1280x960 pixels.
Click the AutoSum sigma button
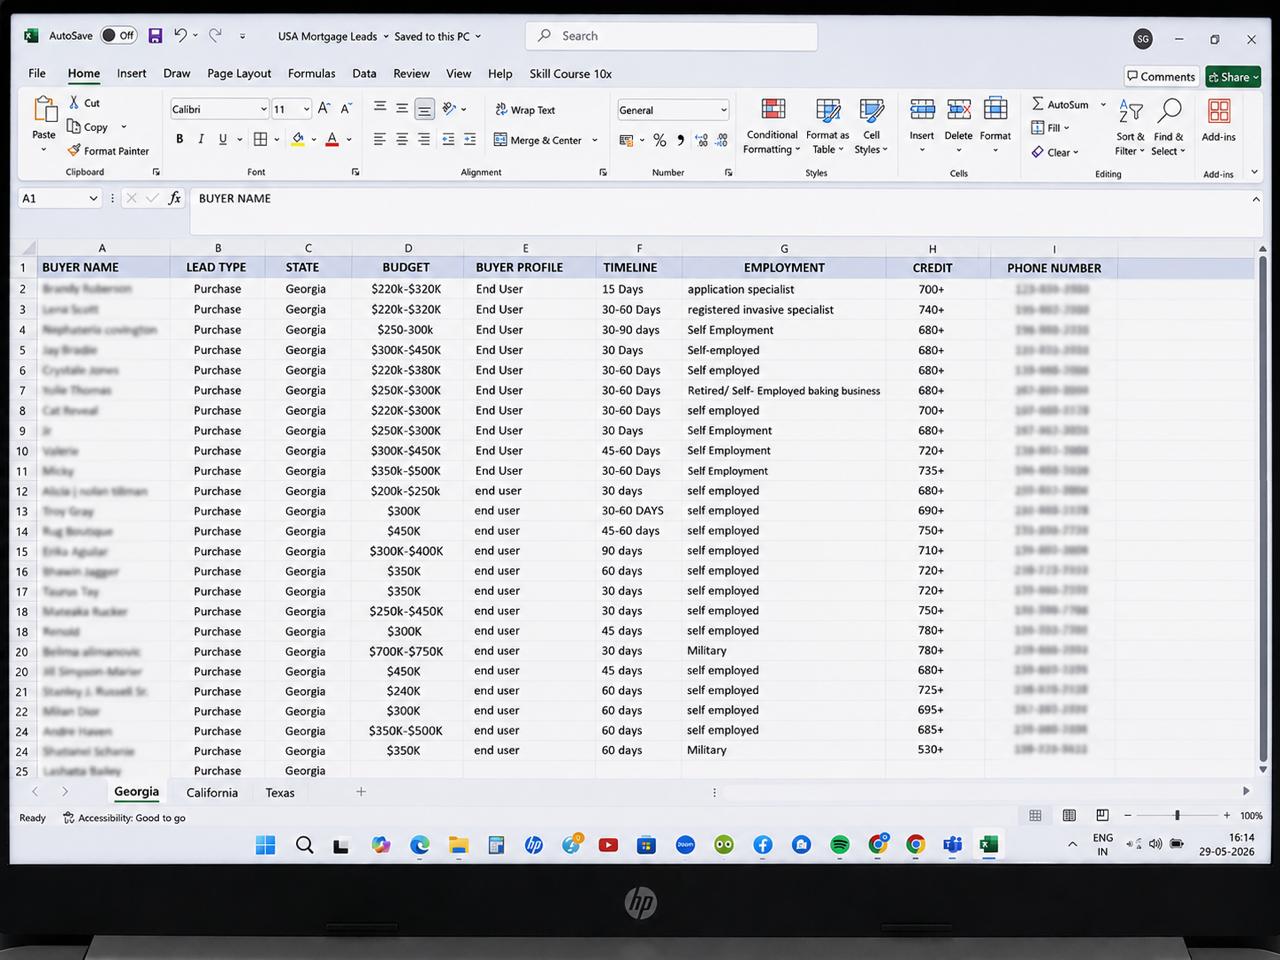(1061, 104)
